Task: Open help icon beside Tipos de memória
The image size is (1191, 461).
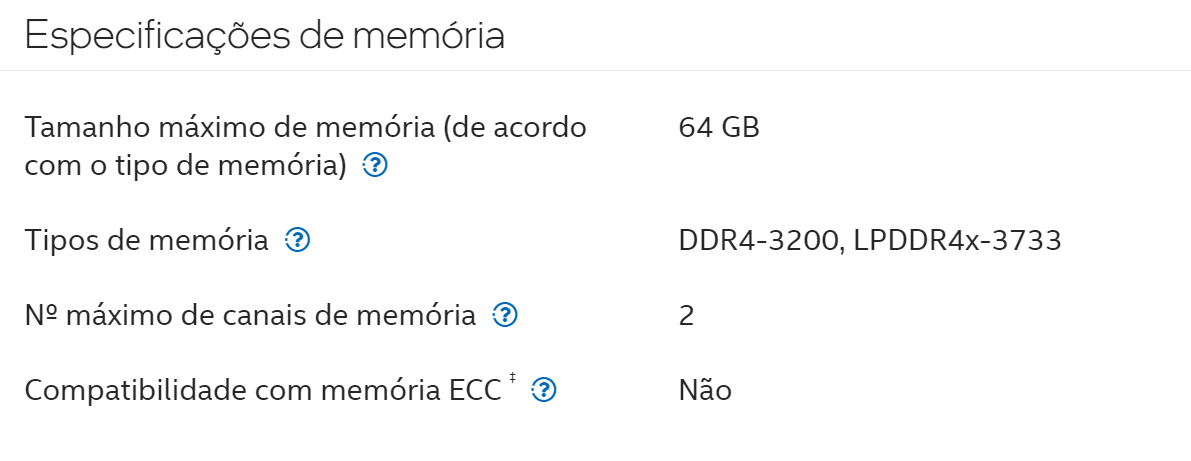Action: 297,240
